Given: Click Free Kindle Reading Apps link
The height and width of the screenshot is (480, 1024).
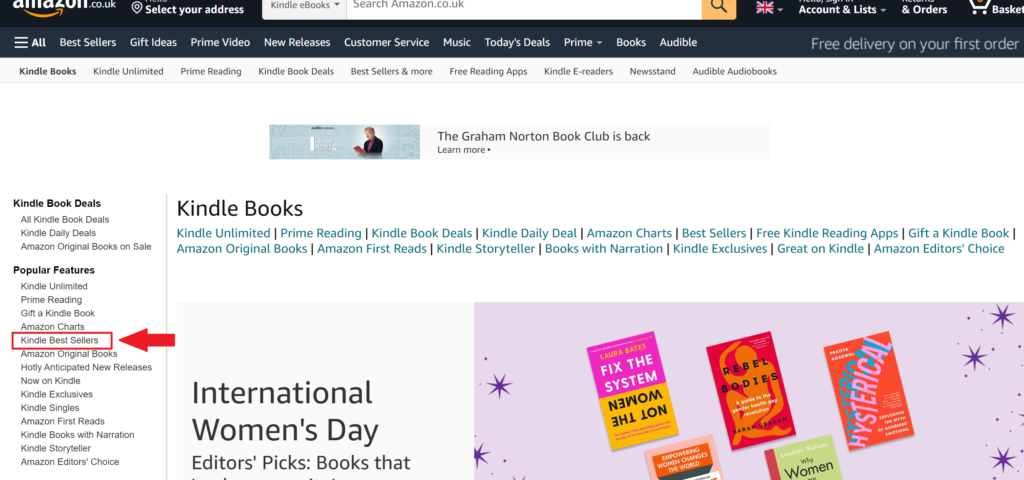Looking at the screenshot, I should coord(827,233).
